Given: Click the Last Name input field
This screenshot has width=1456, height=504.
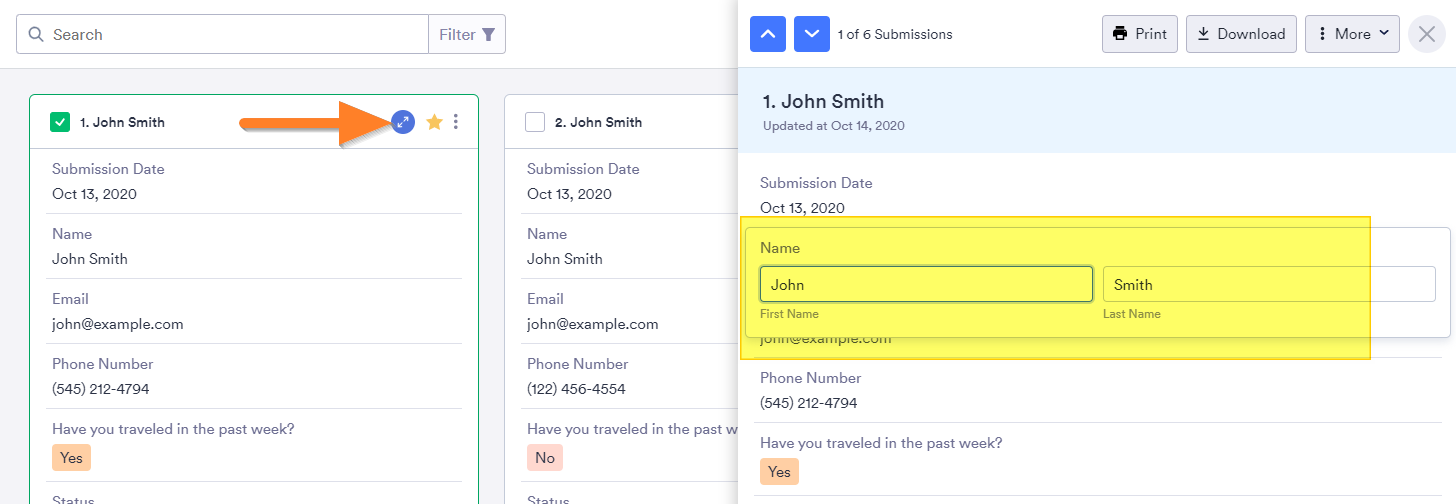Looking at the screenshot, I should pos(1268,284).
